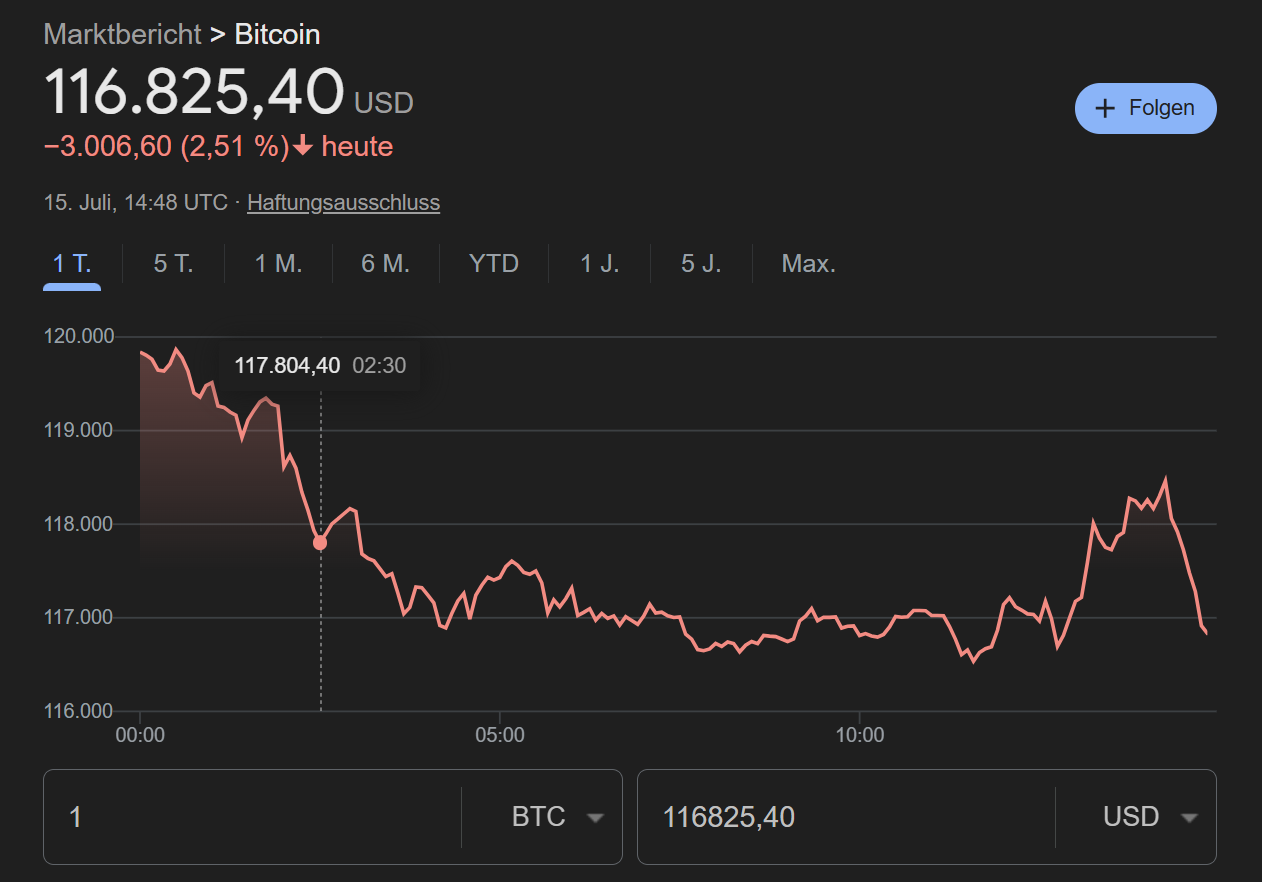This screenshot has width=1262, height=882.
Task: Switch to the 1 J. time range
Action: pyautogui.click(x=600, y=264)
